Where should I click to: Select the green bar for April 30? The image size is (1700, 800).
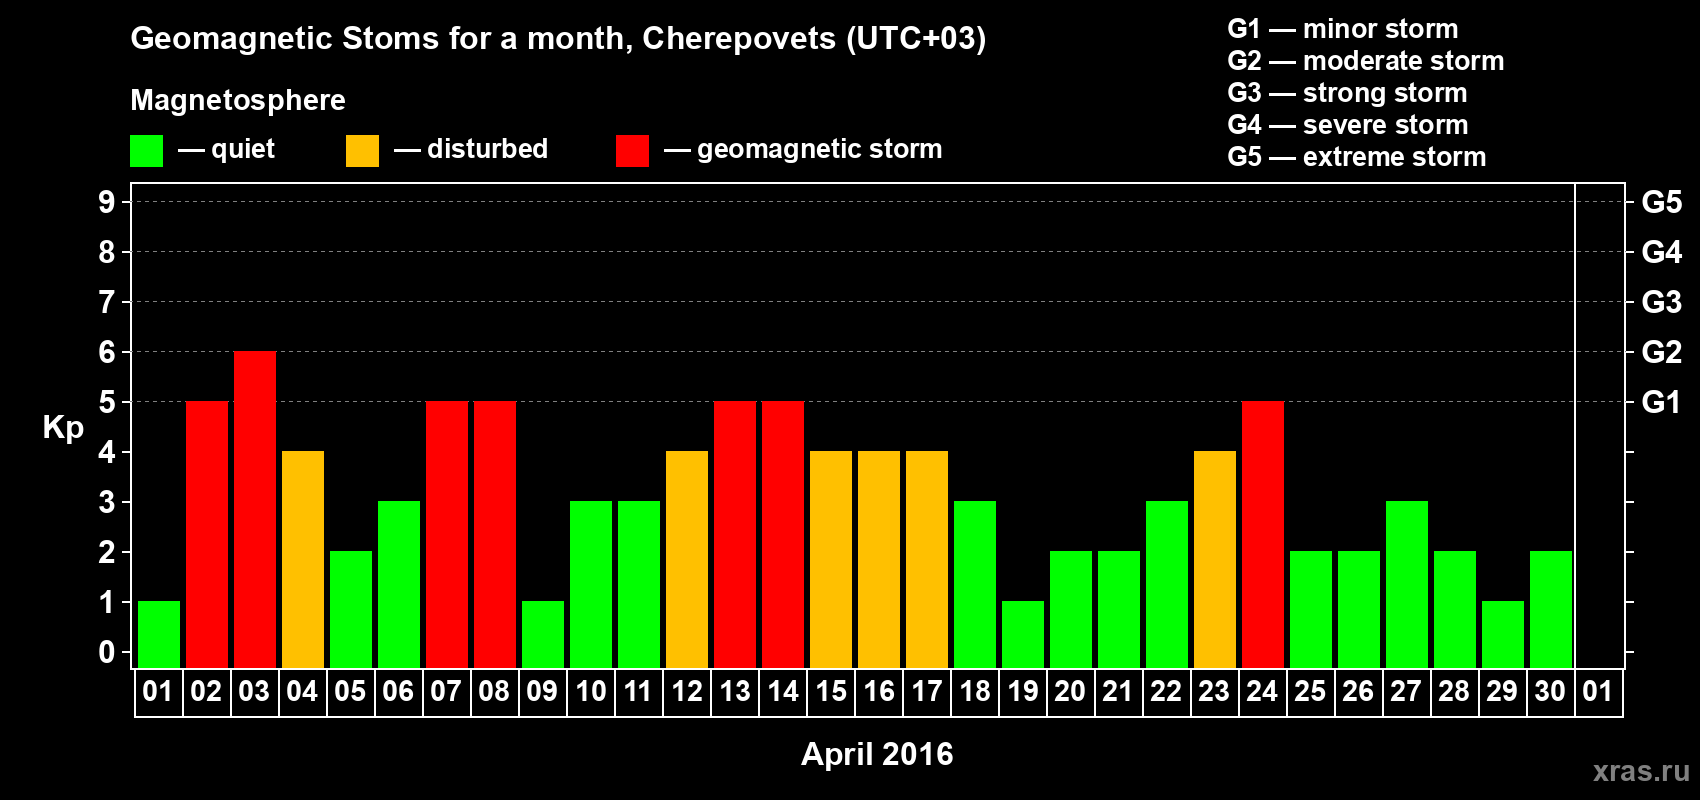coord(1551,610)
